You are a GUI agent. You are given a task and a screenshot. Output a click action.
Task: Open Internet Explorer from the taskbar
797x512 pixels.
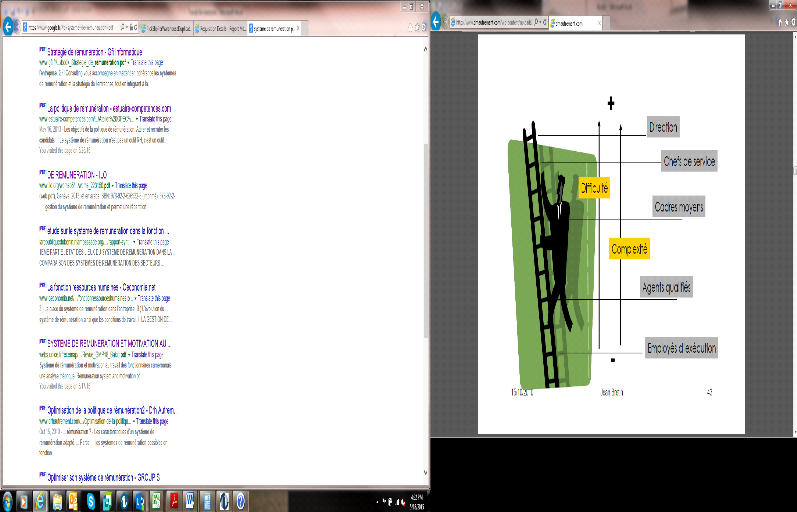coord(40,500)
